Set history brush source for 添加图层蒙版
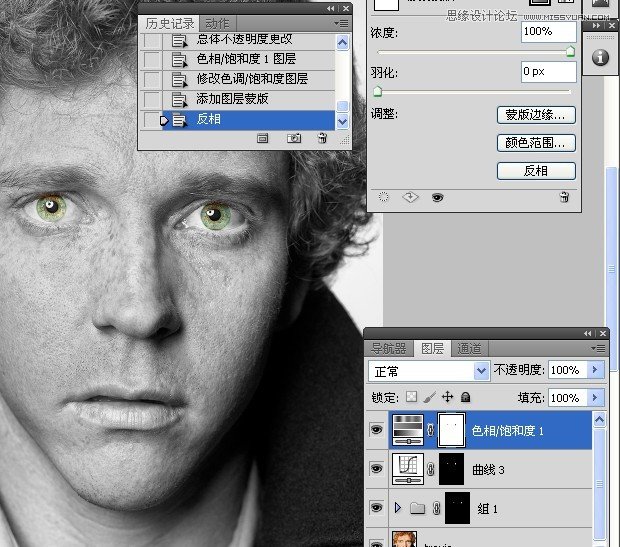The height and width of the screenshot is (547, 620). [152, 99]
